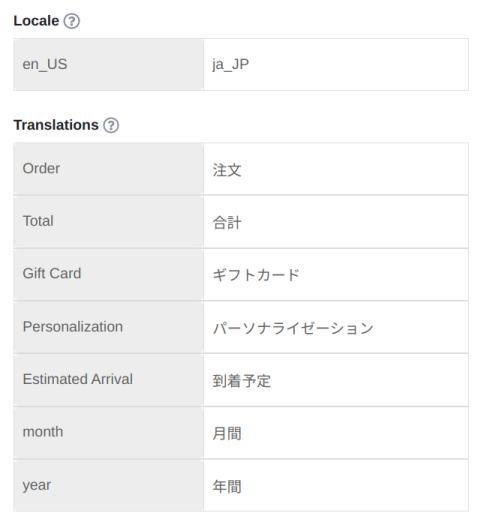
Task: Edit the 合計 translation field for Total
Action: tap(336, 222)
